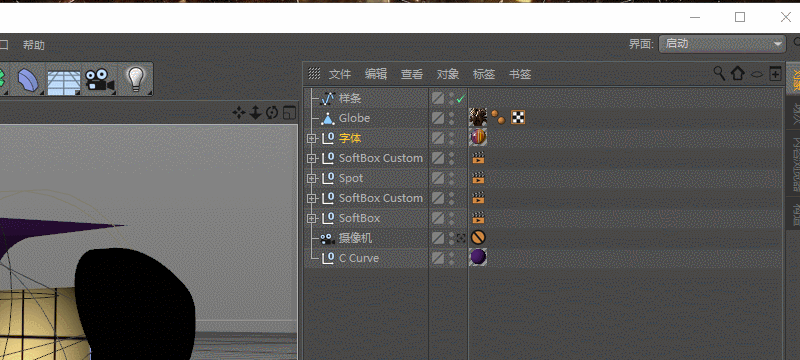The image size is (800, 360).
Task: Toggle the layer square for 样条
Action: (x=438, y=98)
